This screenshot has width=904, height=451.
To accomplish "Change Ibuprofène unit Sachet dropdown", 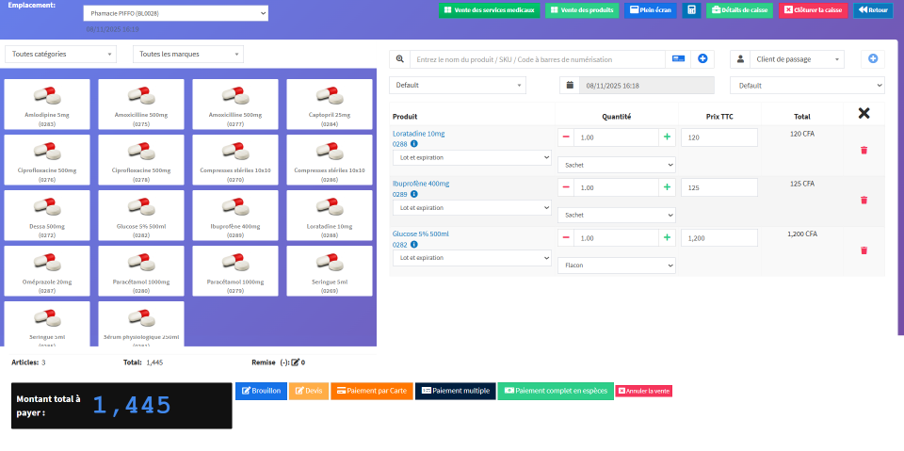I will coord(616,215).
